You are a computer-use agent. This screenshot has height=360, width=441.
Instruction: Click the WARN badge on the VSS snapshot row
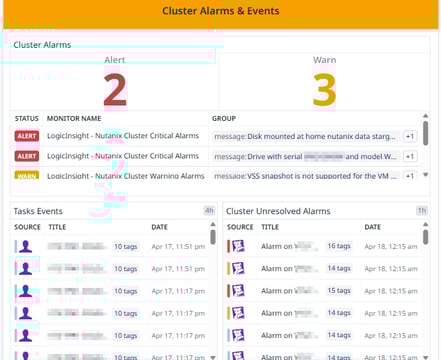(27, 175)
